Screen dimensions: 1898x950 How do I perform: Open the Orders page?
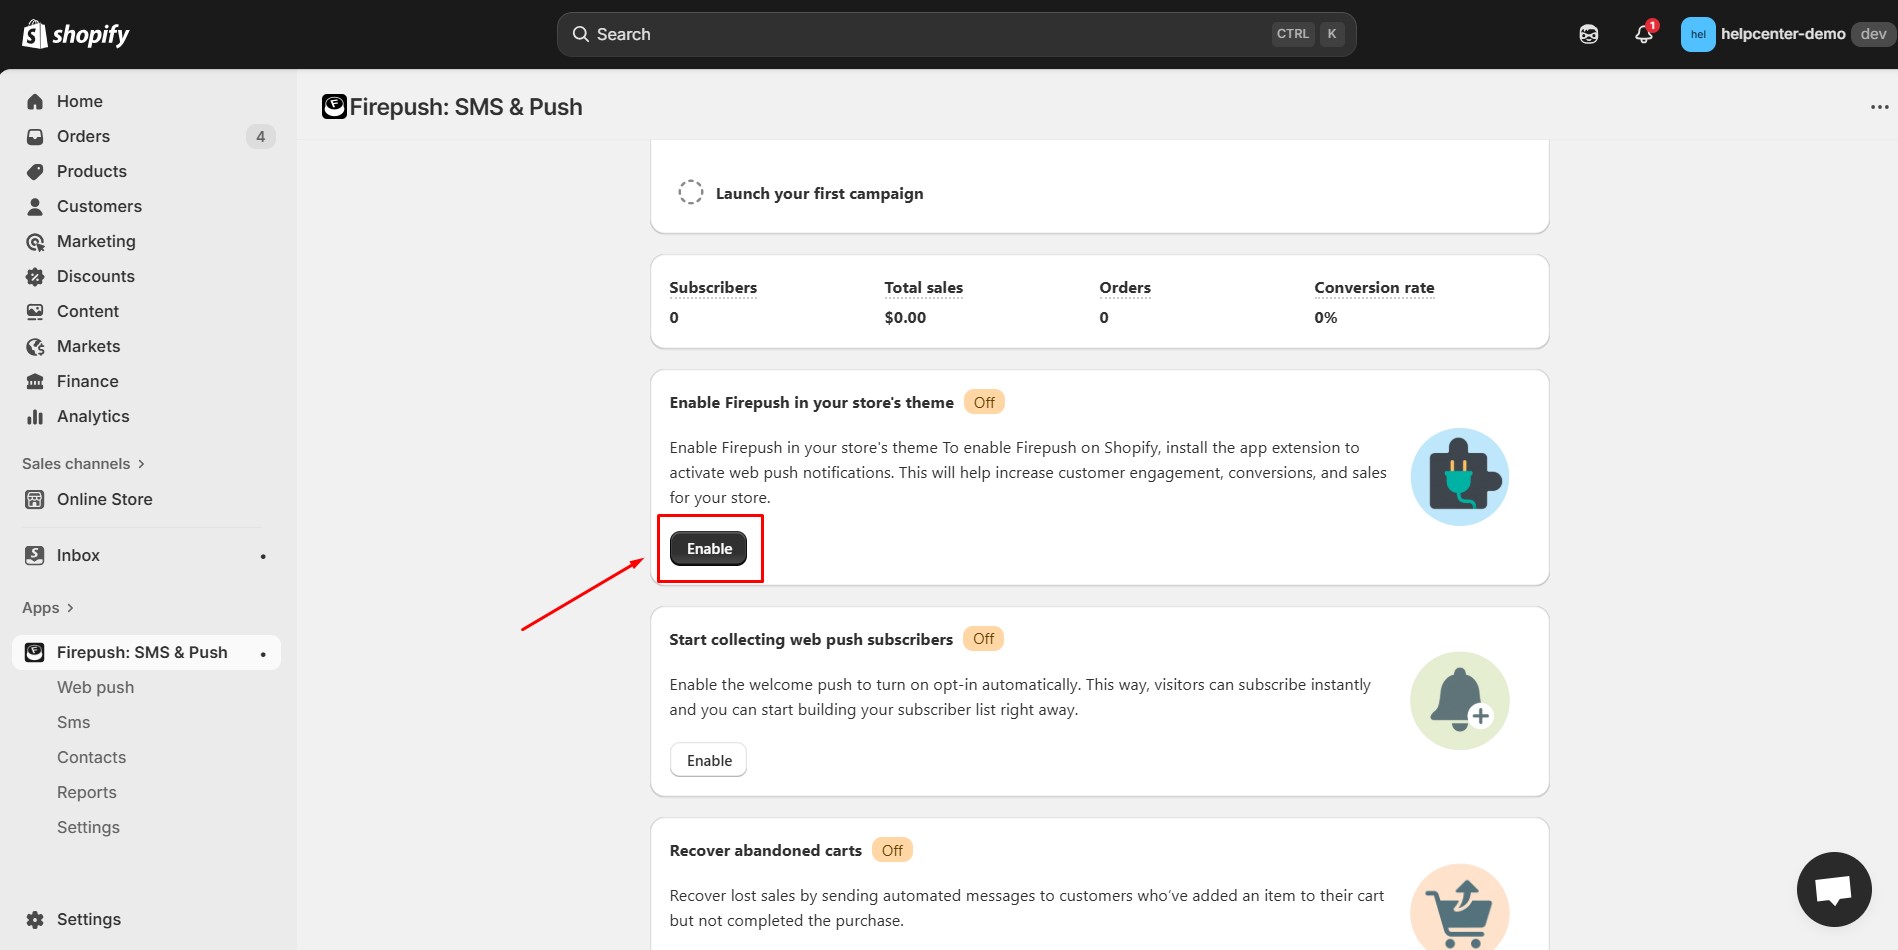[x=83, y=137]
